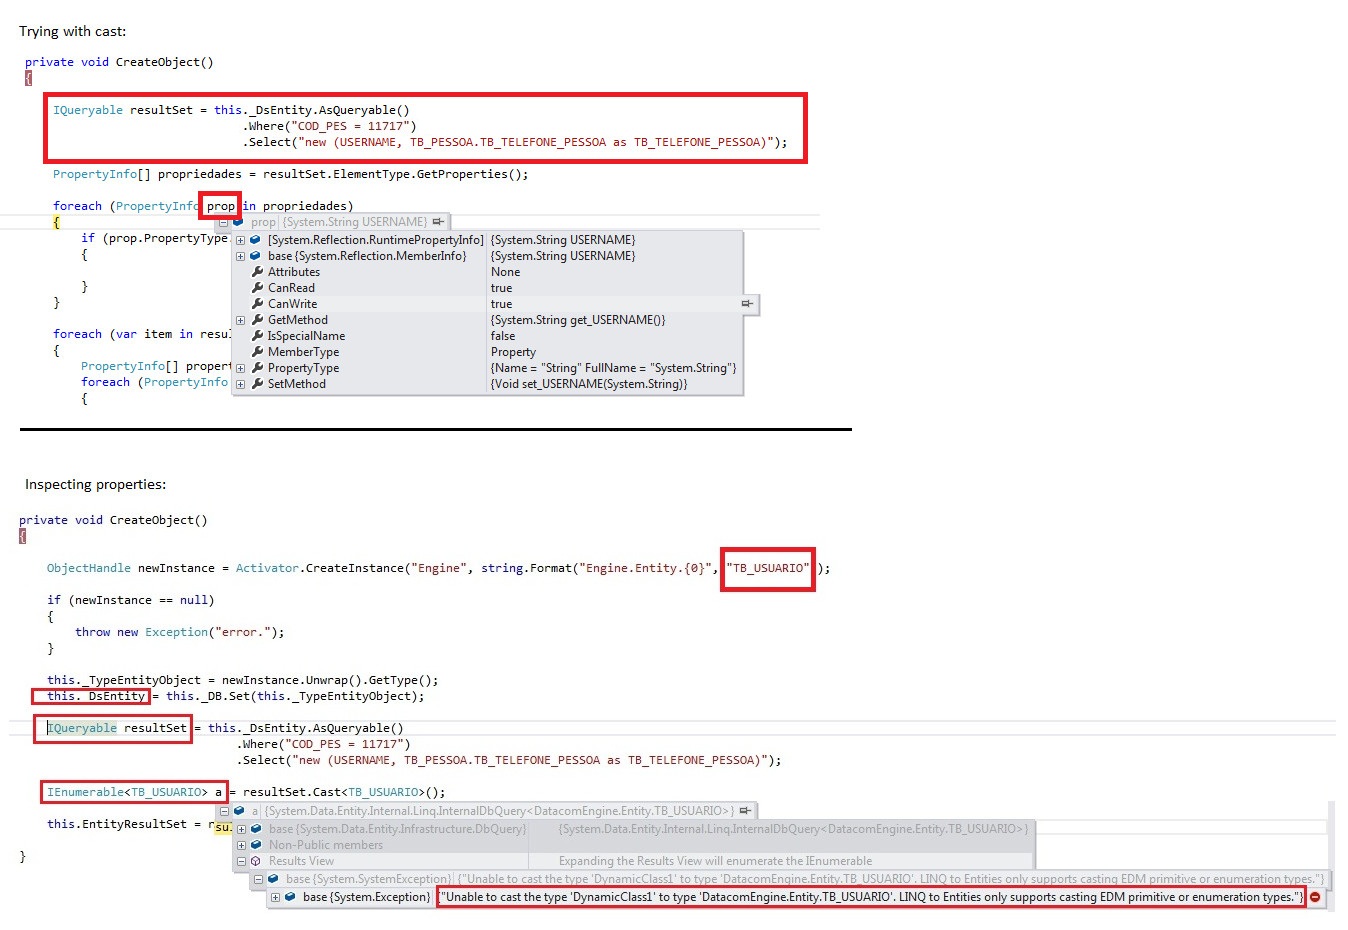Screen dimensions: 1348x930
Task: Click the wrench icon beside IsSpecialName
Action: tap(257, 336)
